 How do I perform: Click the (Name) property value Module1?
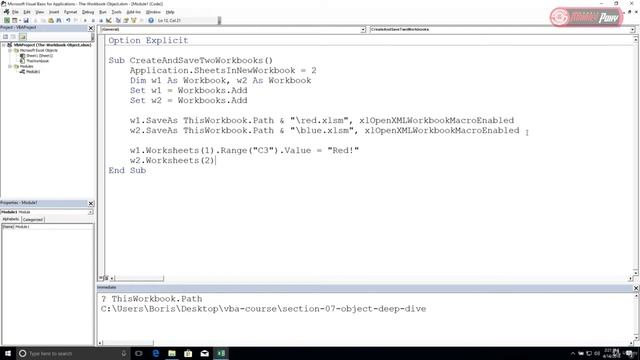pos(54,227)
